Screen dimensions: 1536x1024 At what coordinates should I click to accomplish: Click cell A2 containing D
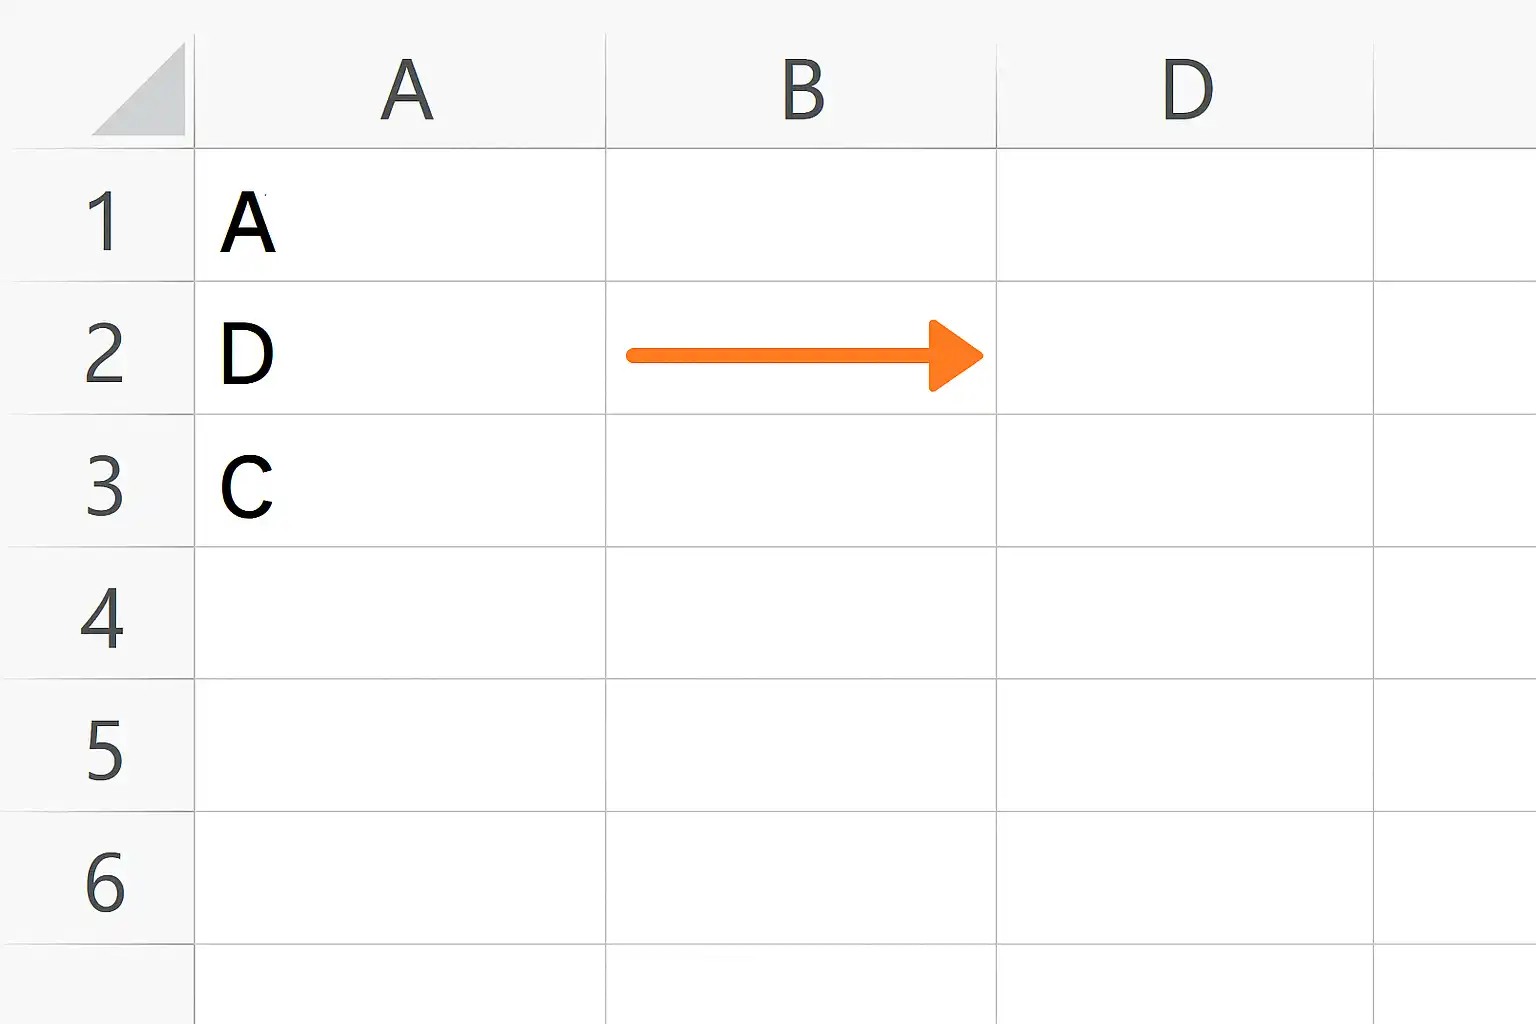click(400, 348)
